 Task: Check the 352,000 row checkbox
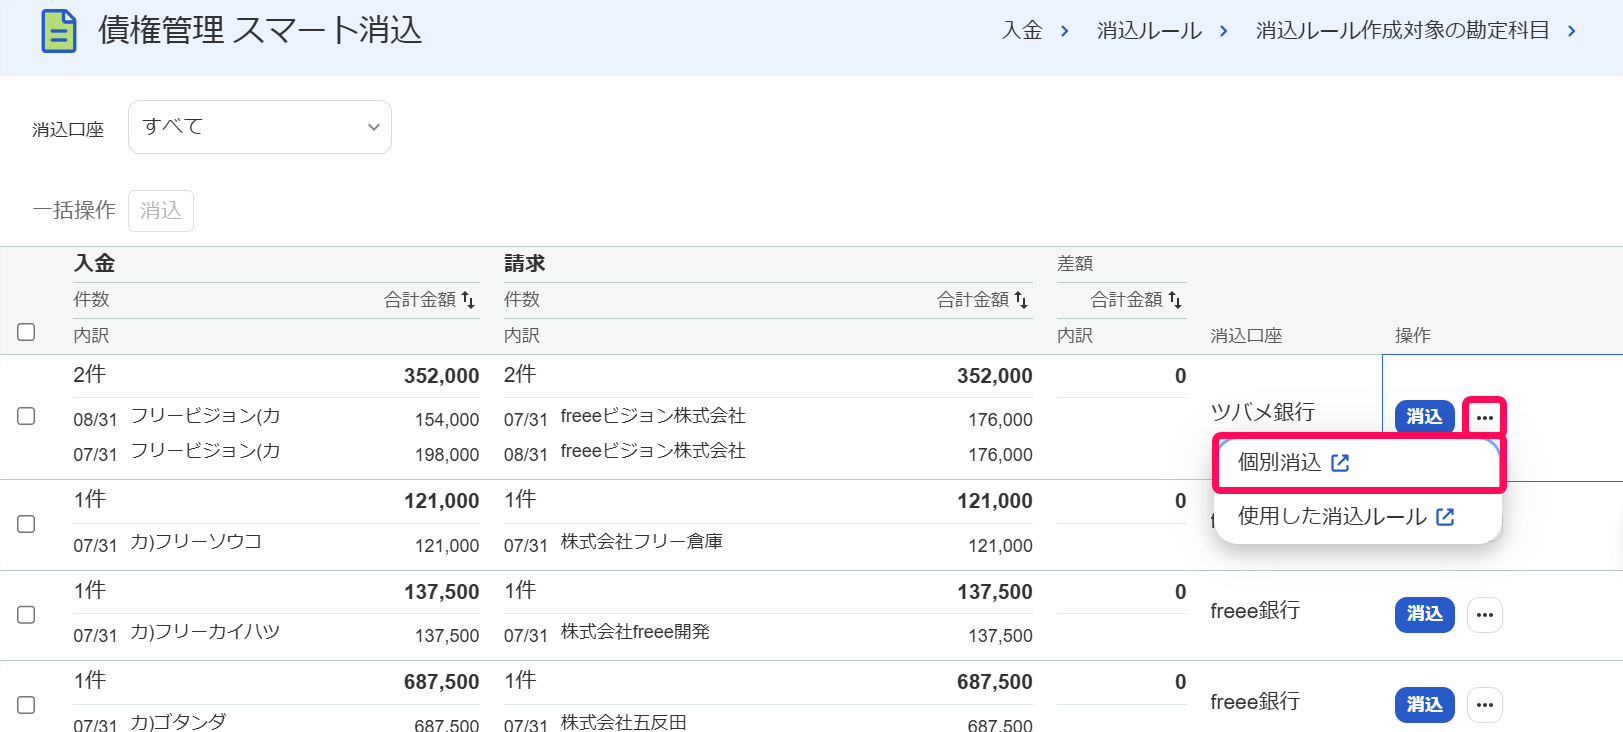[x=27, y=416]
